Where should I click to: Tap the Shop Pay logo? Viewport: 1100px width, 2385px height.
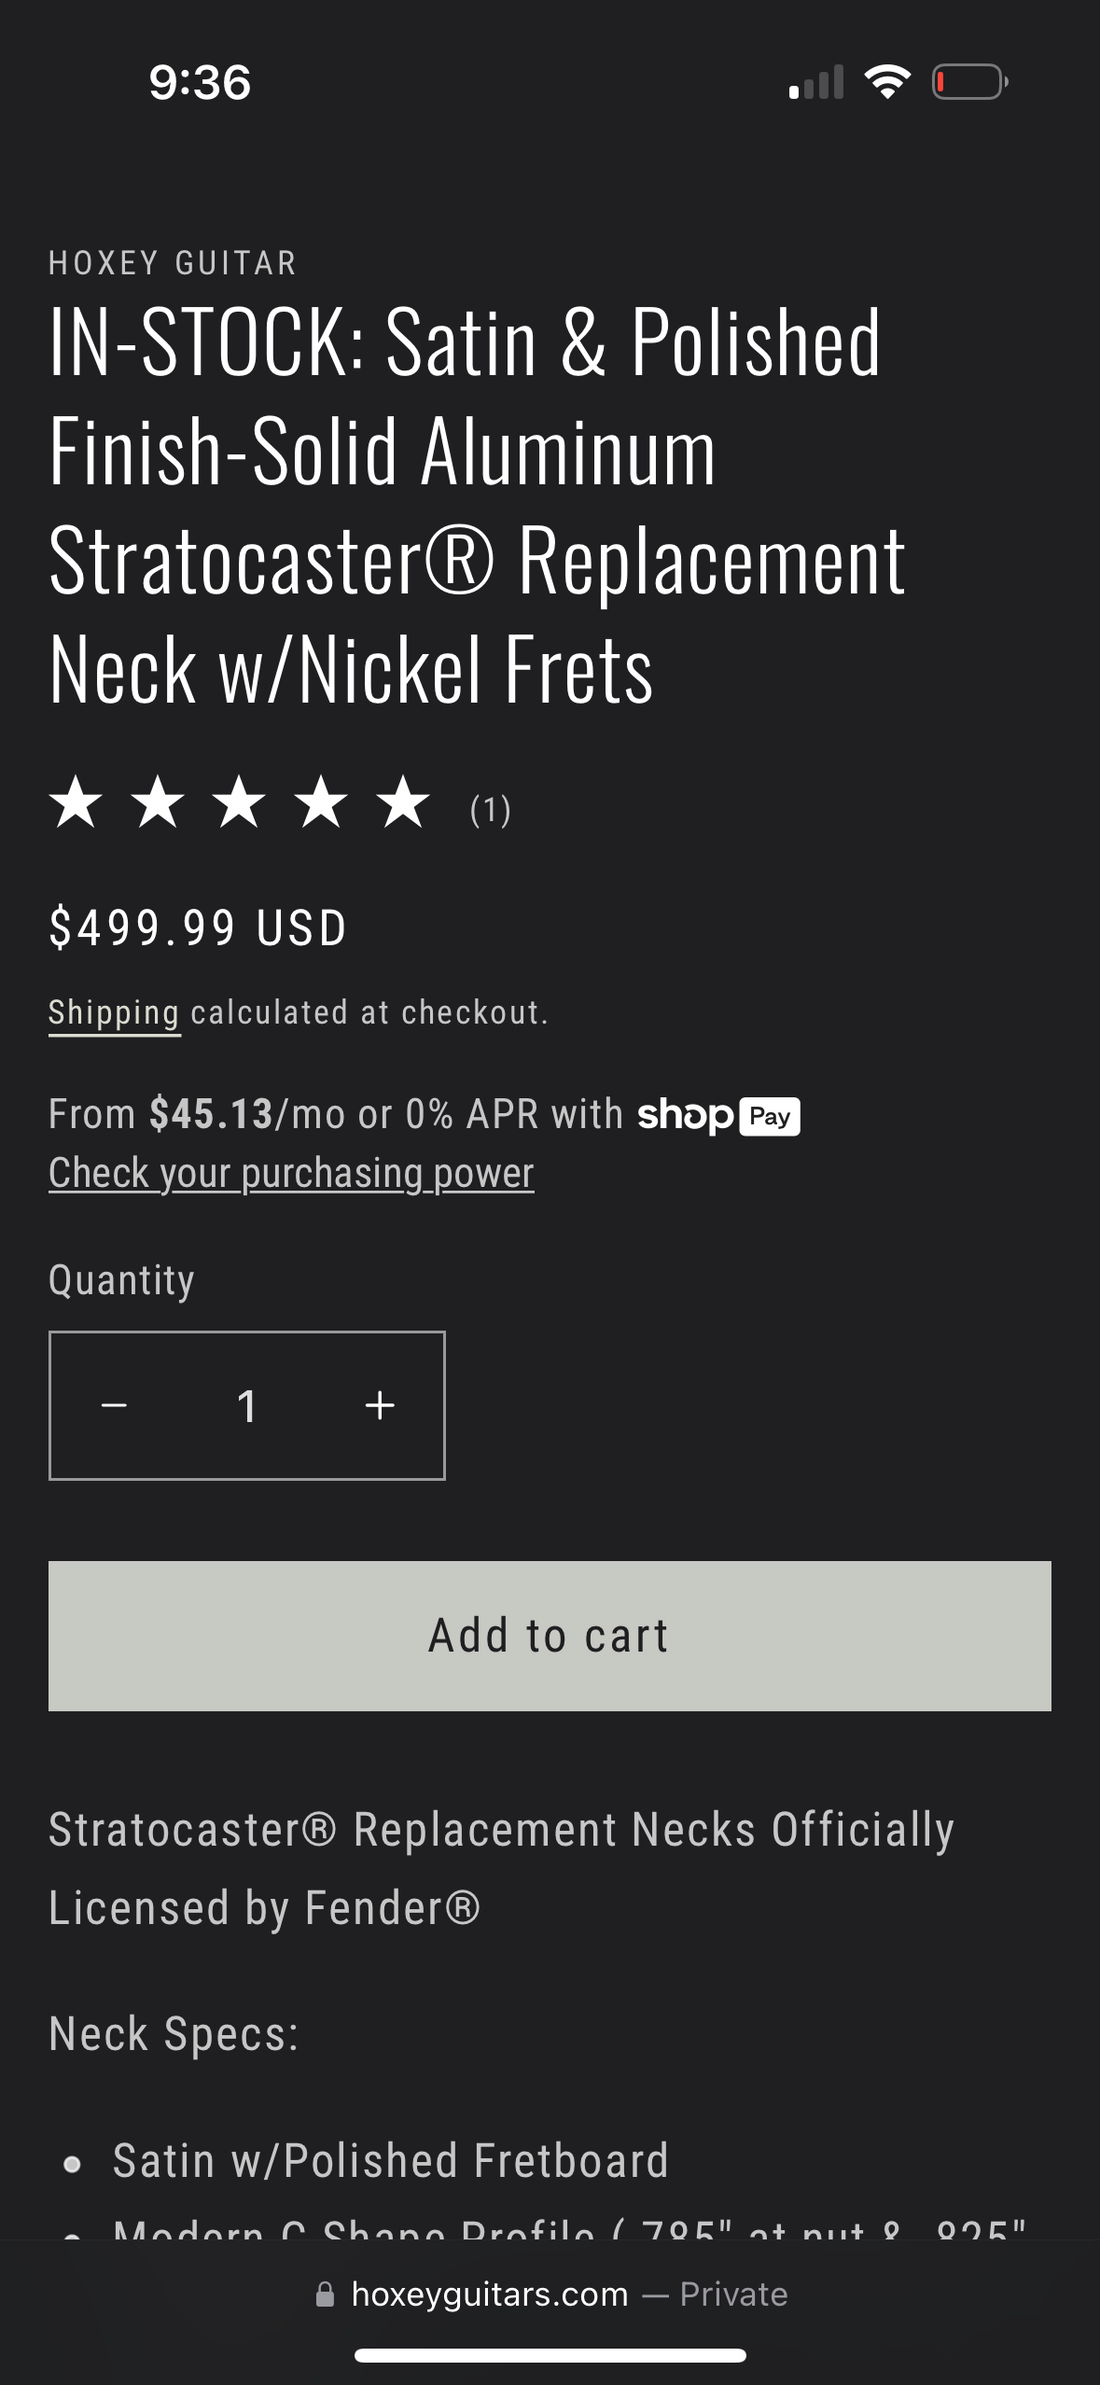tap(718, 1115)
